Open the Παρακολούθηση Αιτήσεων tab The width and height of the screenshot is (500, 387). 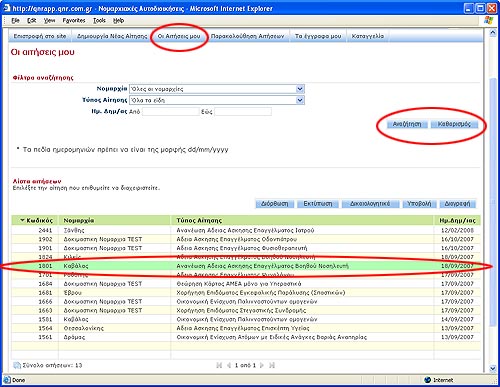pos(247,36)
